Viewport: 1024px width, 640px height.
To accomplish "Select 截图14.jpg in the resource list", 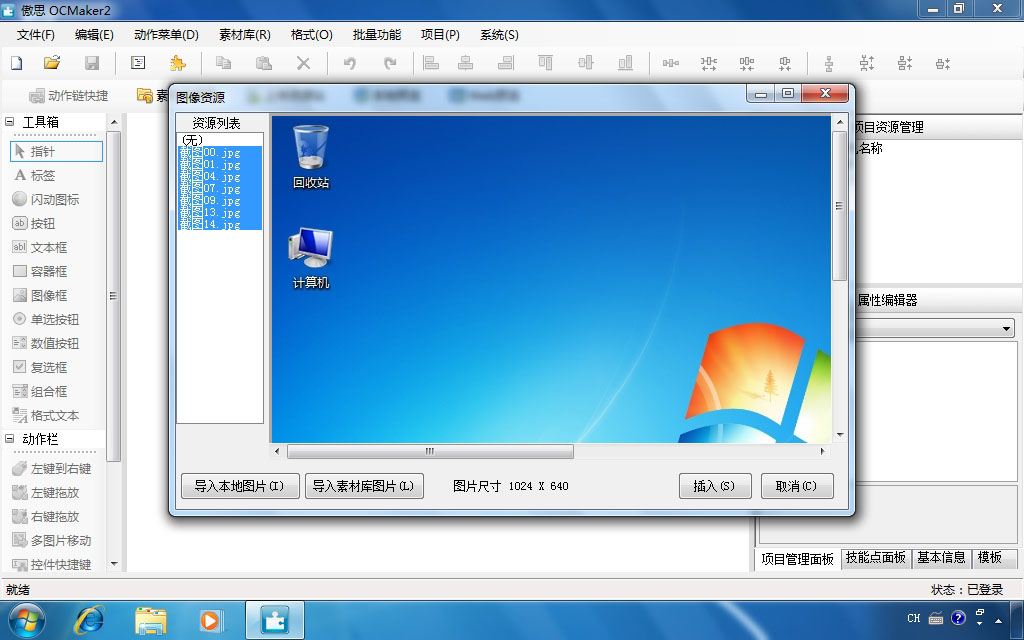I will (220, 225).
